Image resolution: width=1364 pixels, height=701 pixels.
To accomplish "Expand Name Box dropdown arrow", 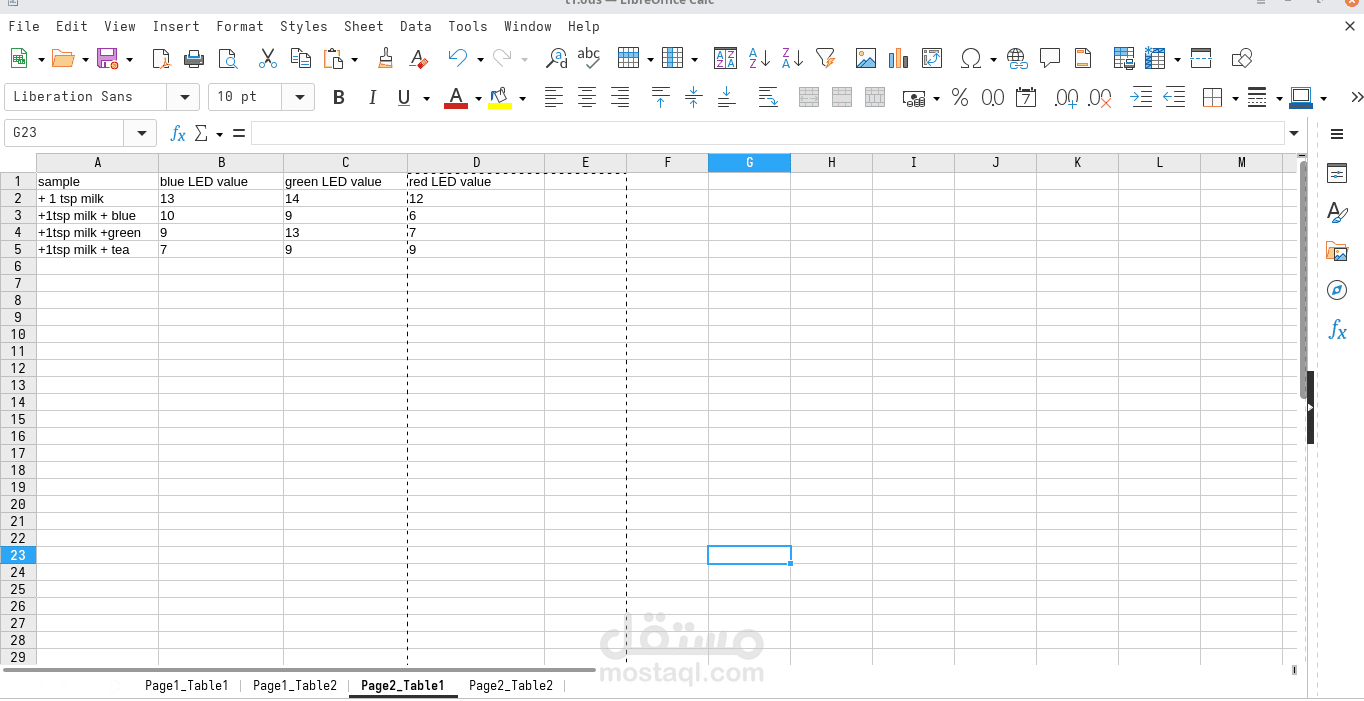I will [x=141, y=133].
